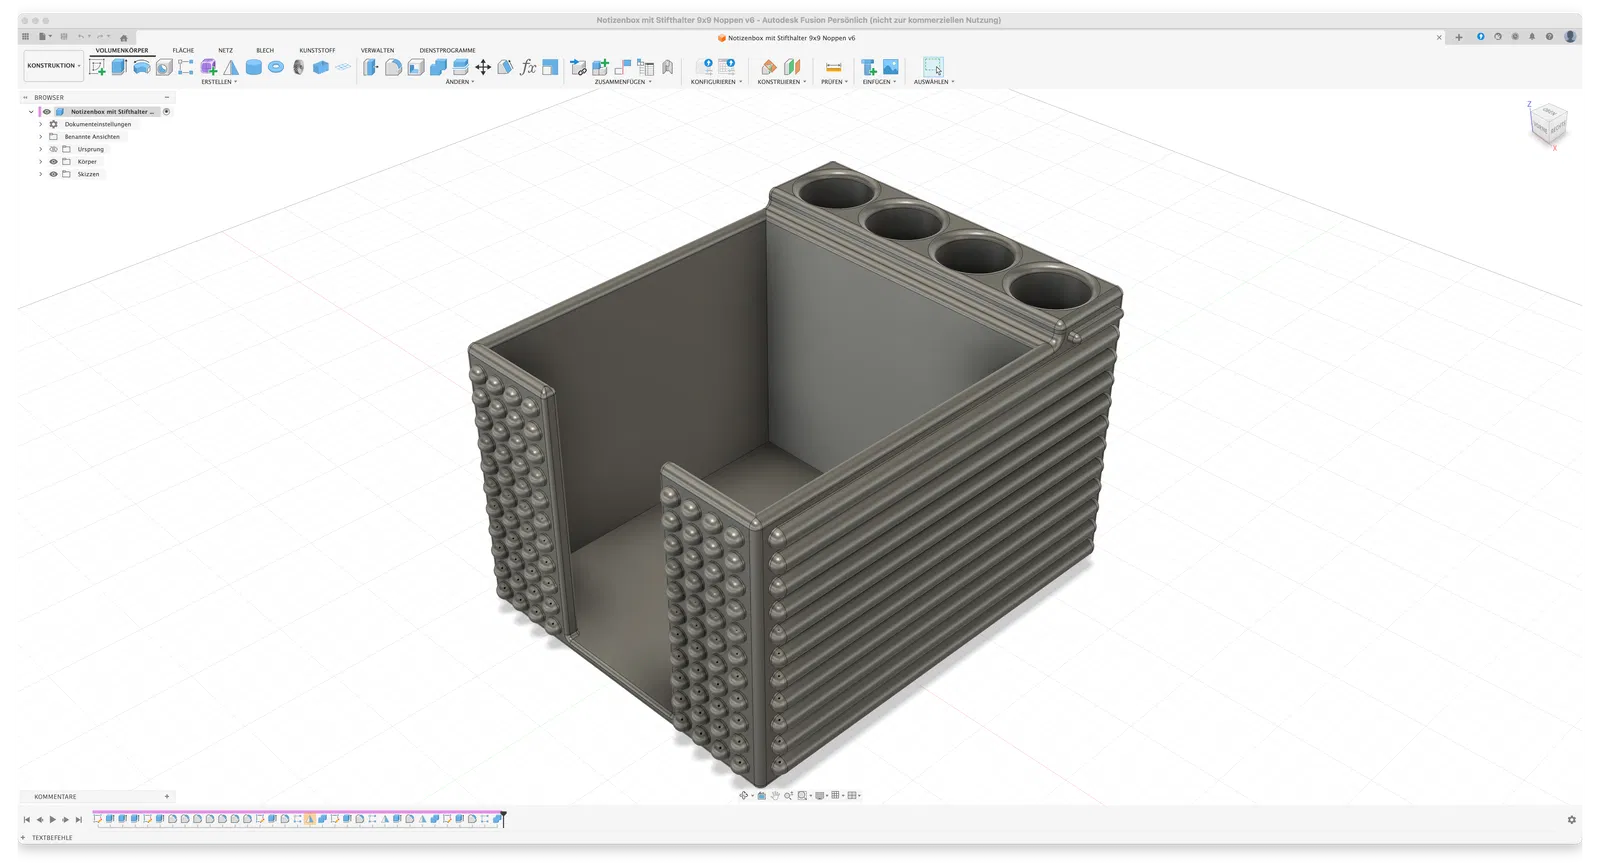Select the Torus primitive tool
The width and height of the screenshot is (1600, 866).
pyautogui.click(x=276, y=67)
